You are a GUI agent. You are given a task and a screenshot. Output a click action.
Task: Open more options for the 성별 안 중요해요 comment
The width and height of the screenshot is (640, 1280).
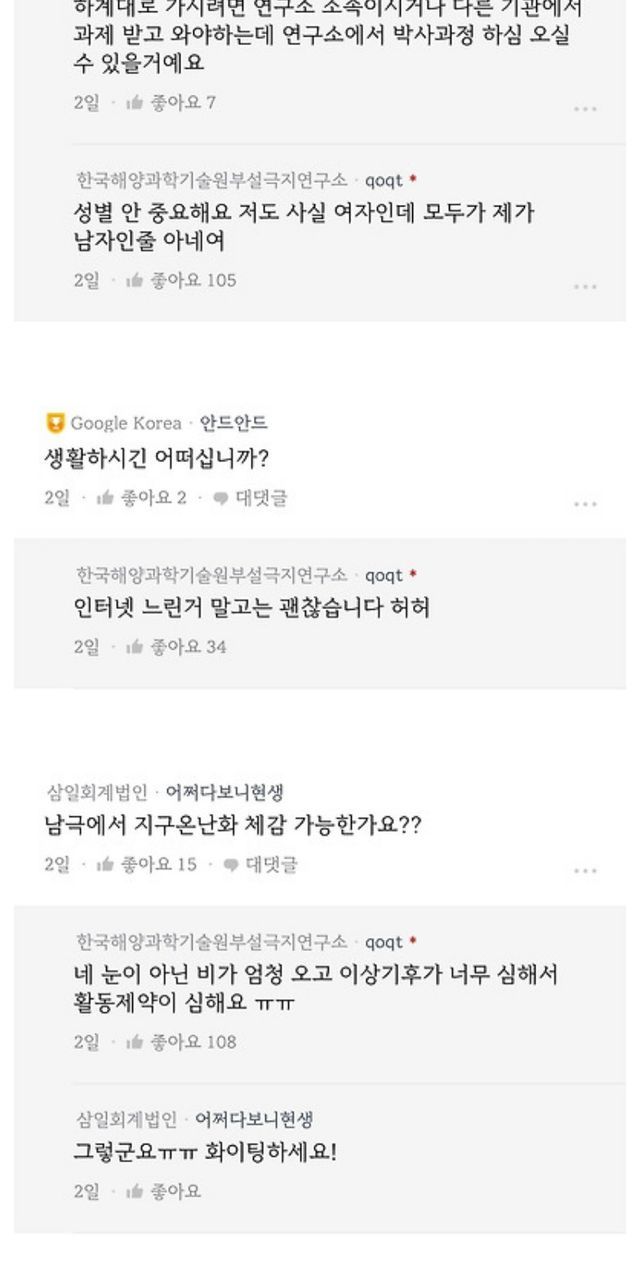pos(585,287)
